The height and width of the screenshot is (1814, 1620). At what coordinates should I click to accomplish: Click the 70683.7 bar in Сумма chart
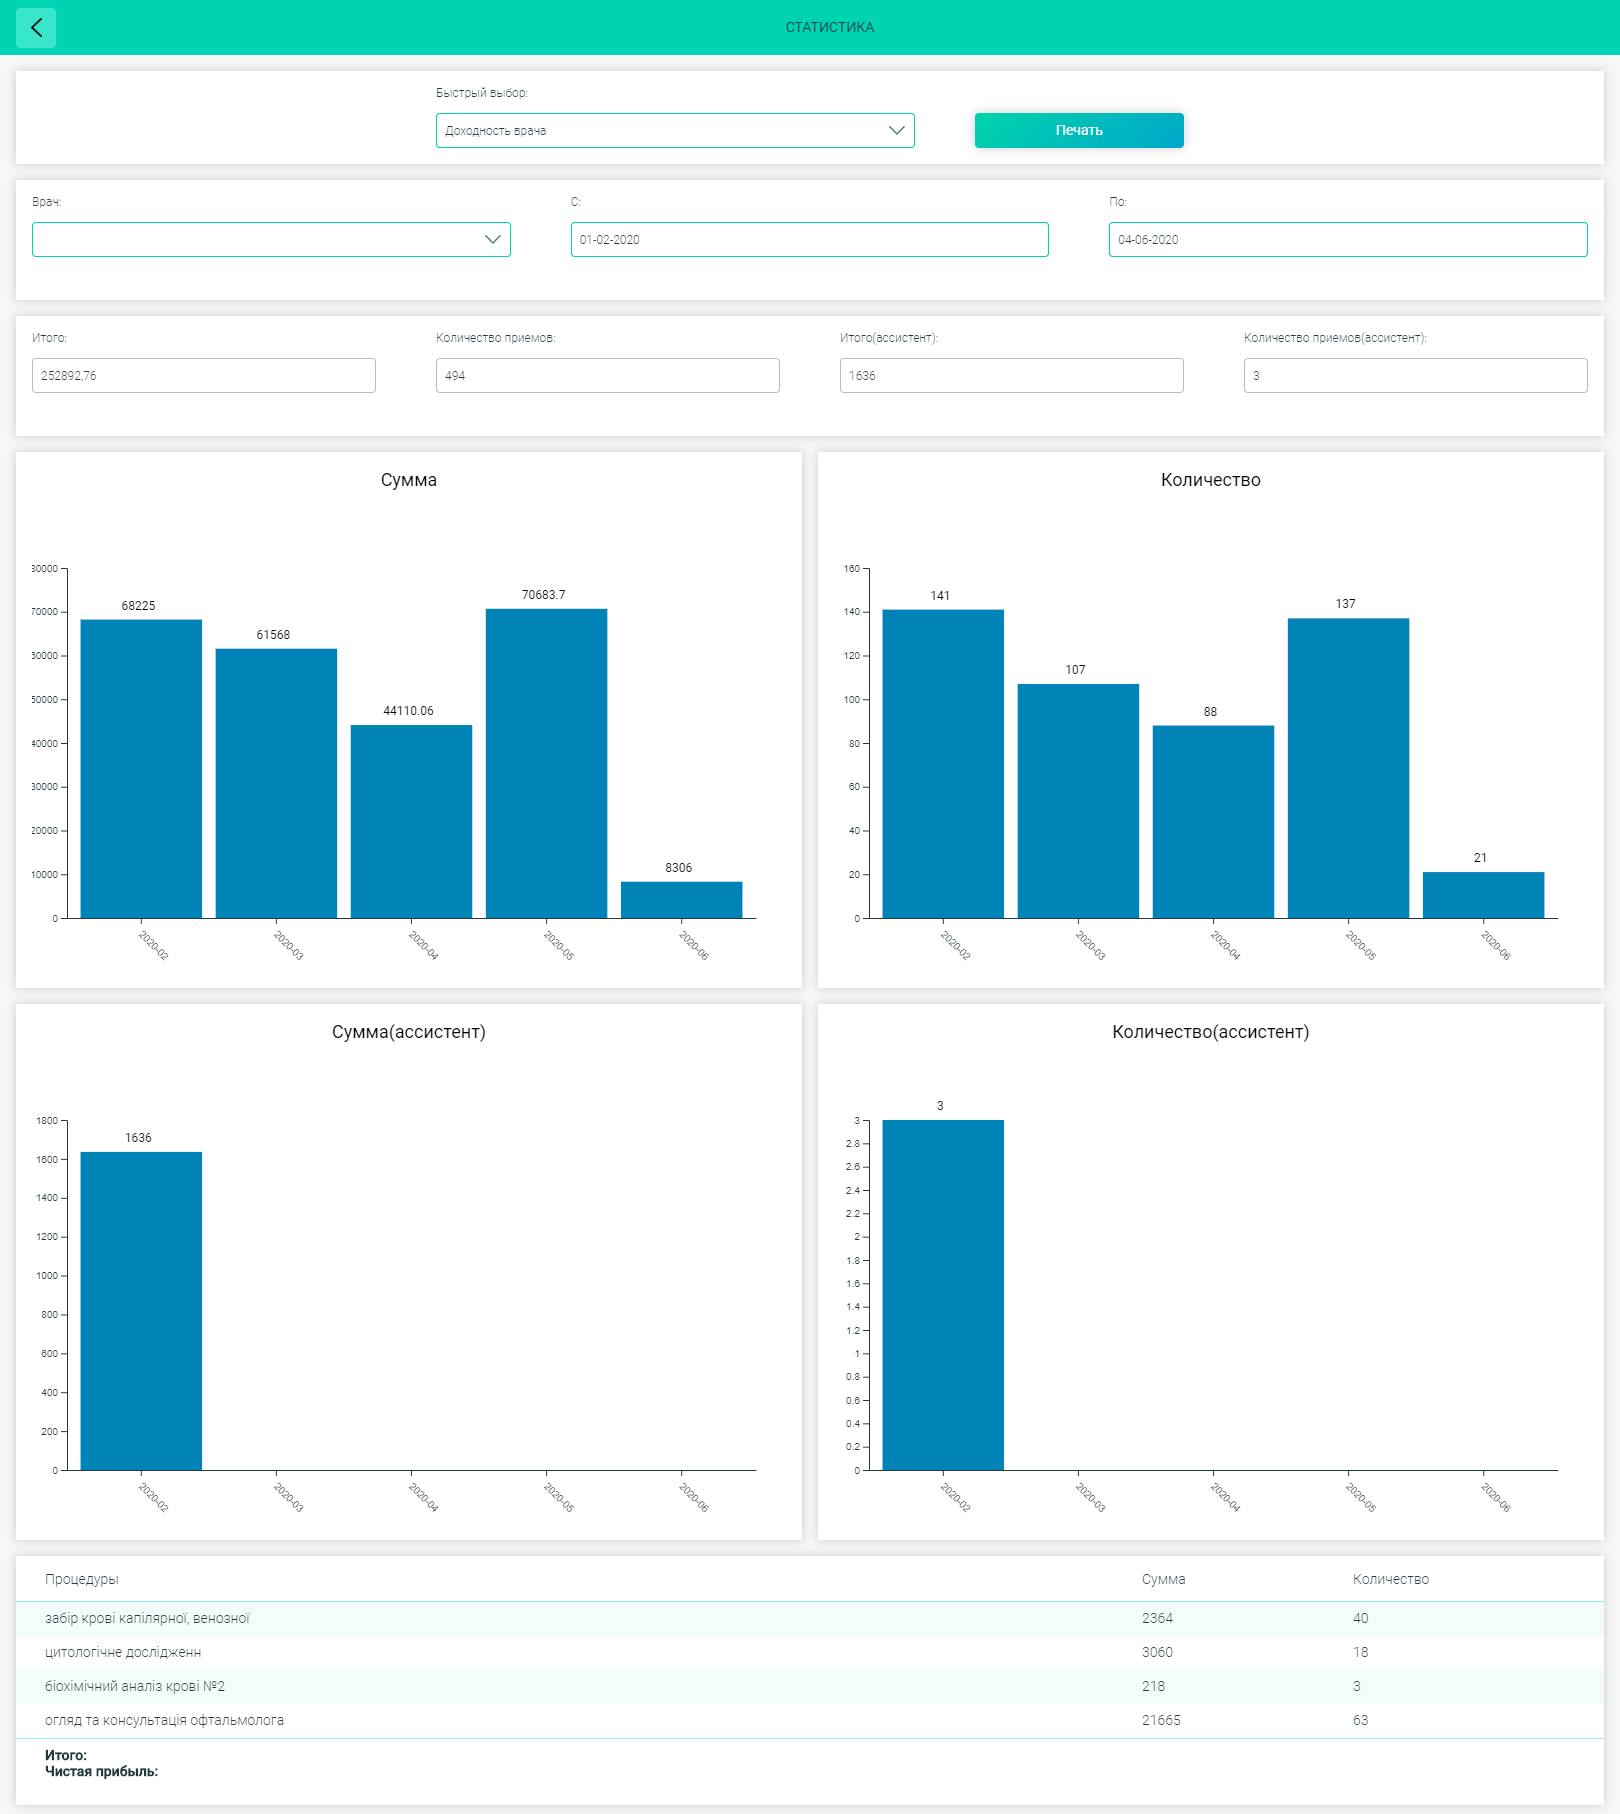tap(546, 763)
